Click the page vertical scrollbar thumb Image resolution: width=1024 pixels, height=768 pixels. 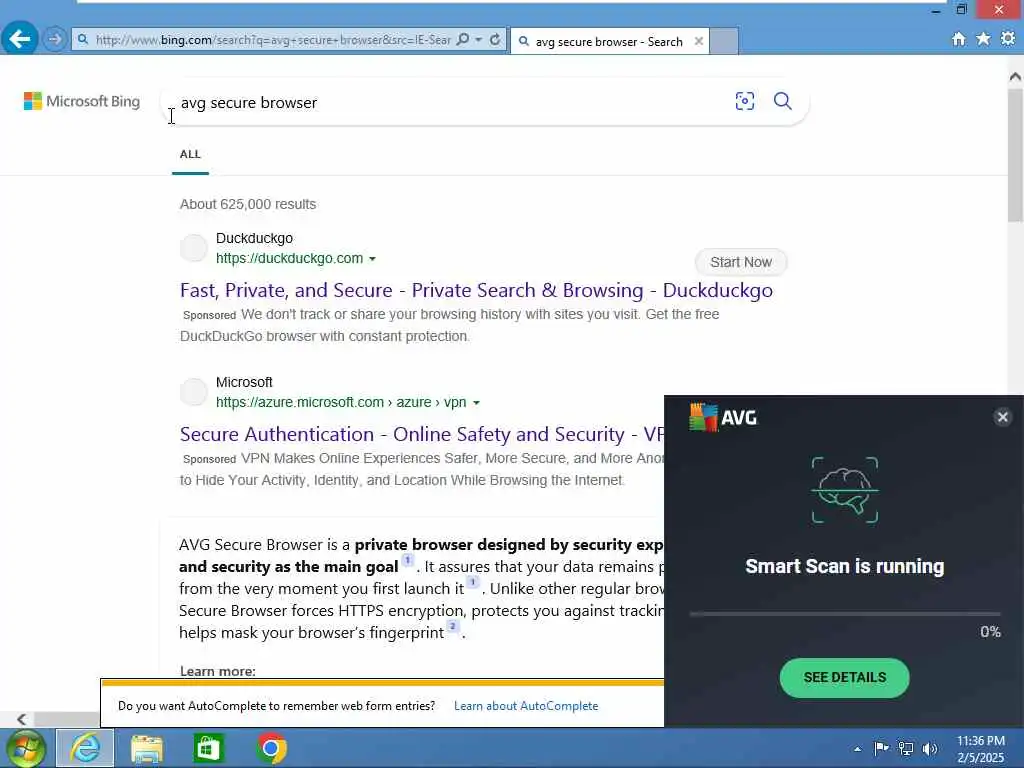click(x=1015, y=155)
